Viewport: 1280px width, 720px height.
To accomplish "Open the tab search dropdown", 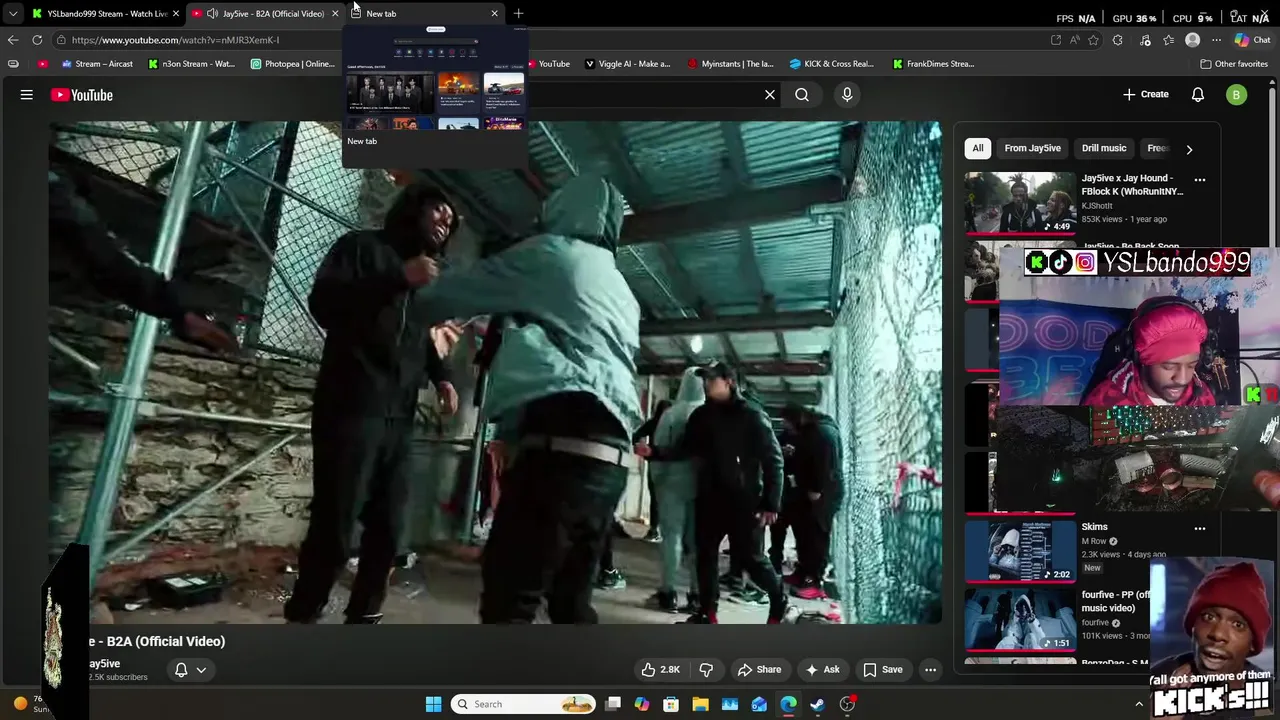I will [12, 14].
